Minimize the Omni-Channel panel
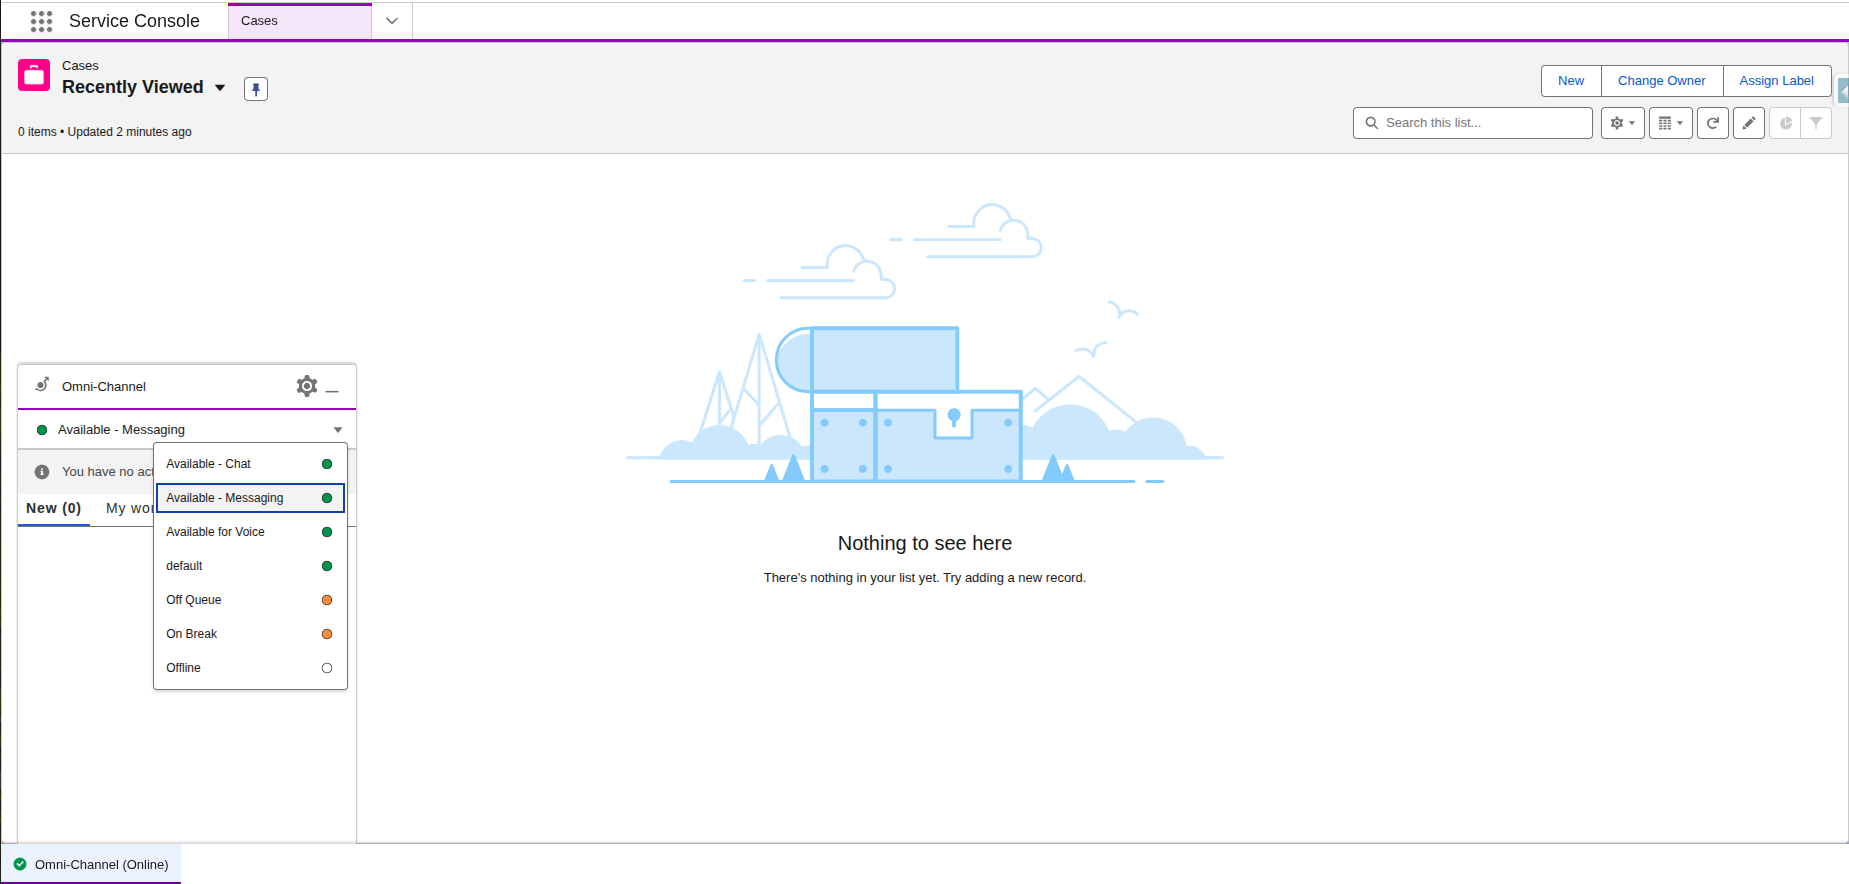 click(333, 388)
